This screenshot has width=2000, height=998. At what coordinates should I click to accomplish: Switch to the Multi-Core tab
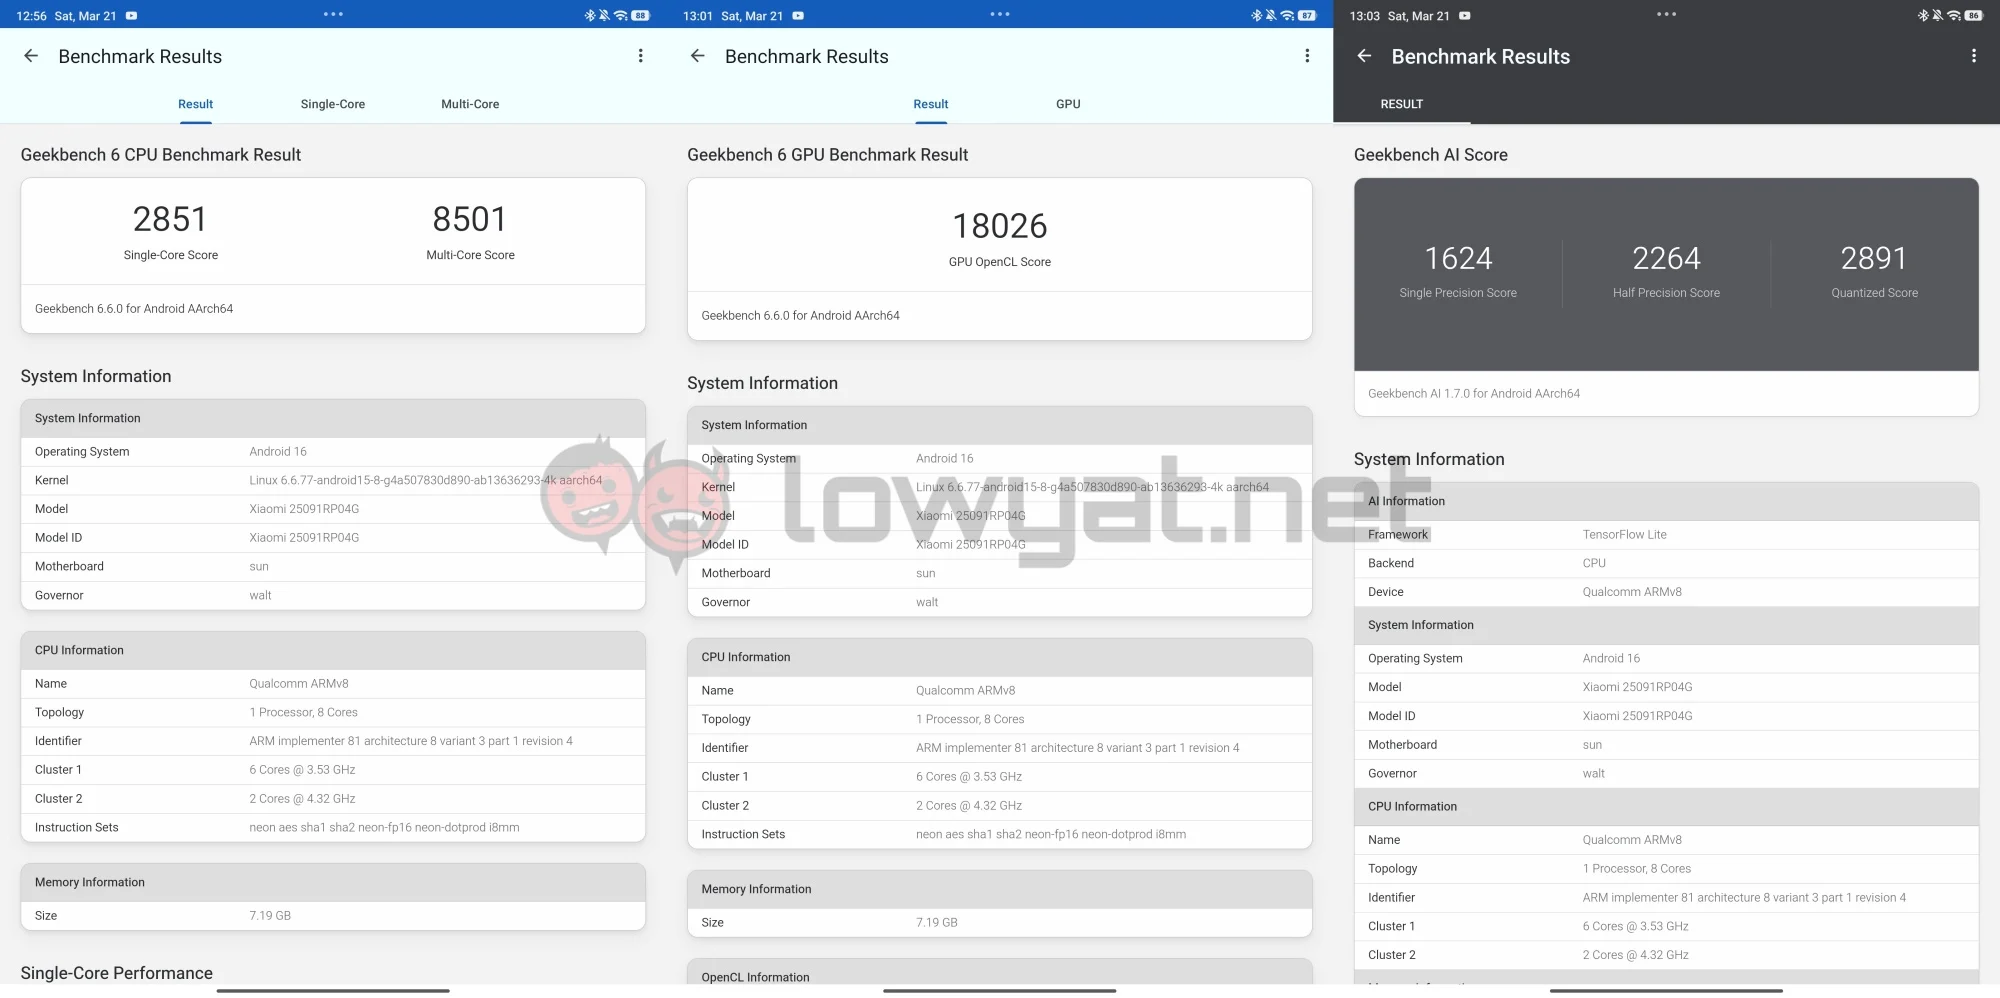click(x=470, y=104)
